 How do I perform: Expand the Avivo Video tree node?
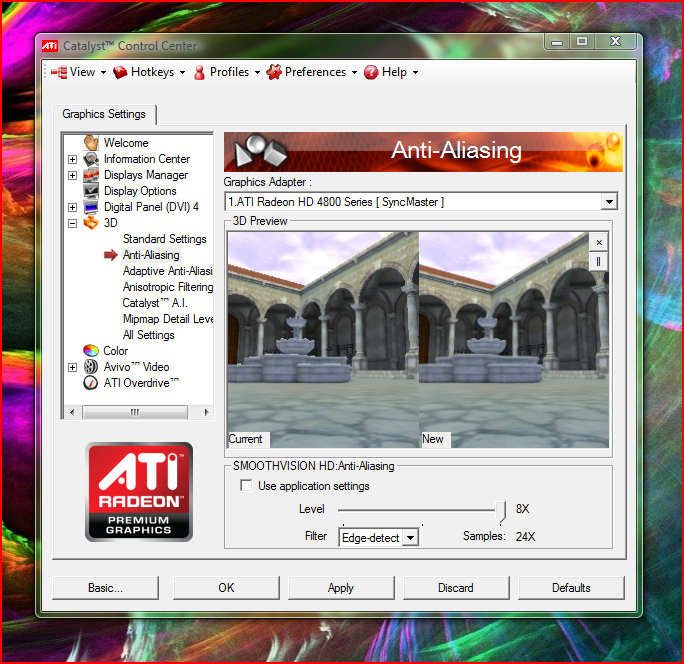click(x=72, y=367)
